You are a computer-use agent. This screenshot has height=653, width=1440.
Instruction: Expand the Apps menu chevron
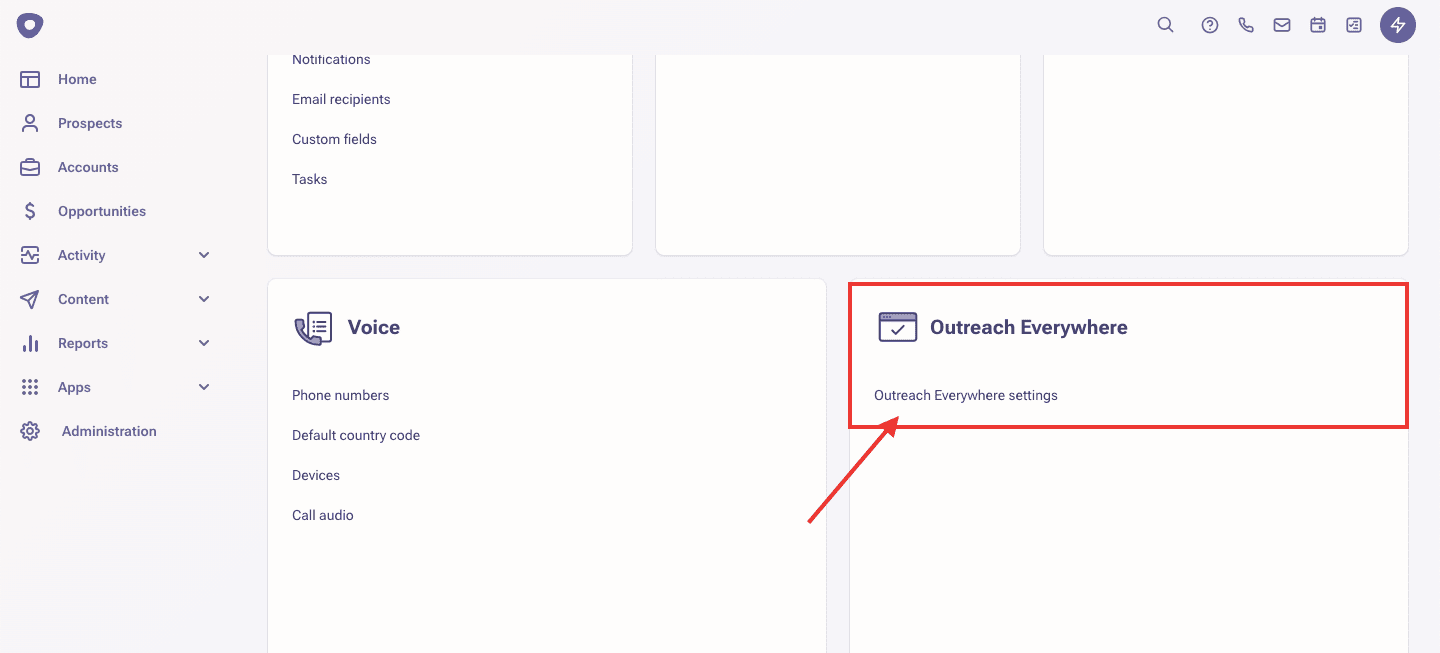(x=204, y=387)
